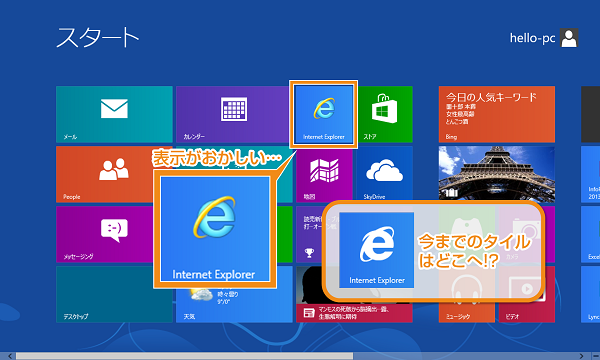
Task: Open the Eiffel Tower travel tile
Action: (x=497, y=174)
